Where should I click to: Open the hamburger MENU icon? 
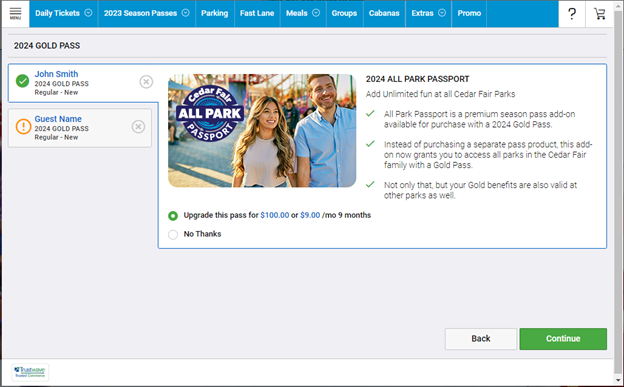(x=15, y=13)
